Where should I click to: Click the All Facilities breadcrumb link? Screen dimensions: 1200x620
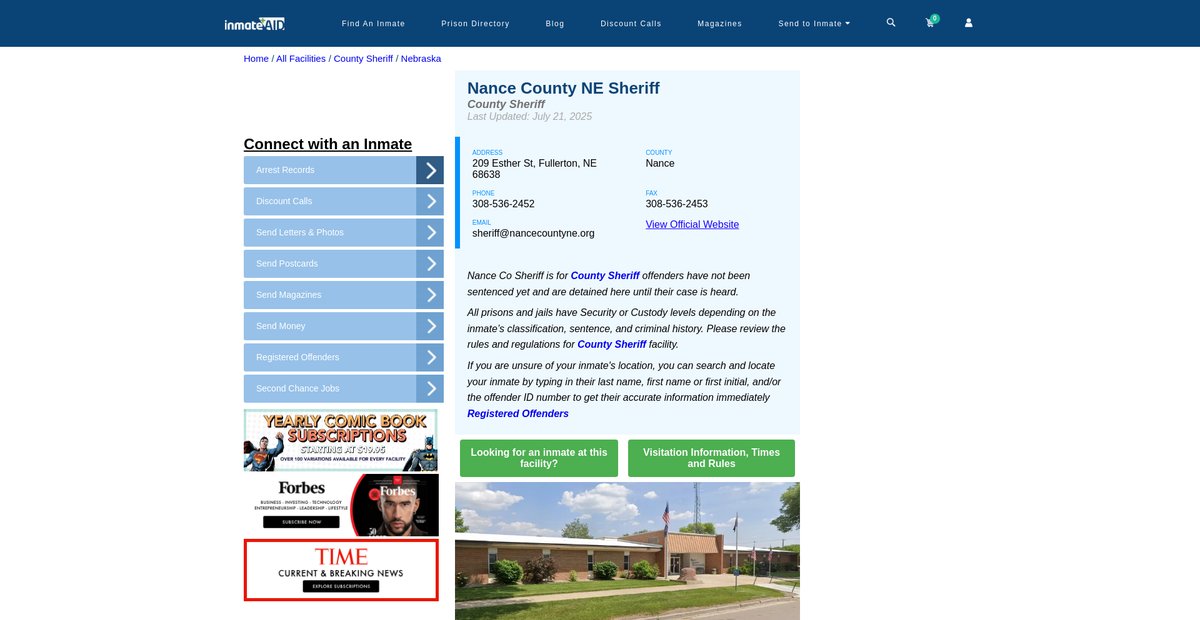pos(301,59)
